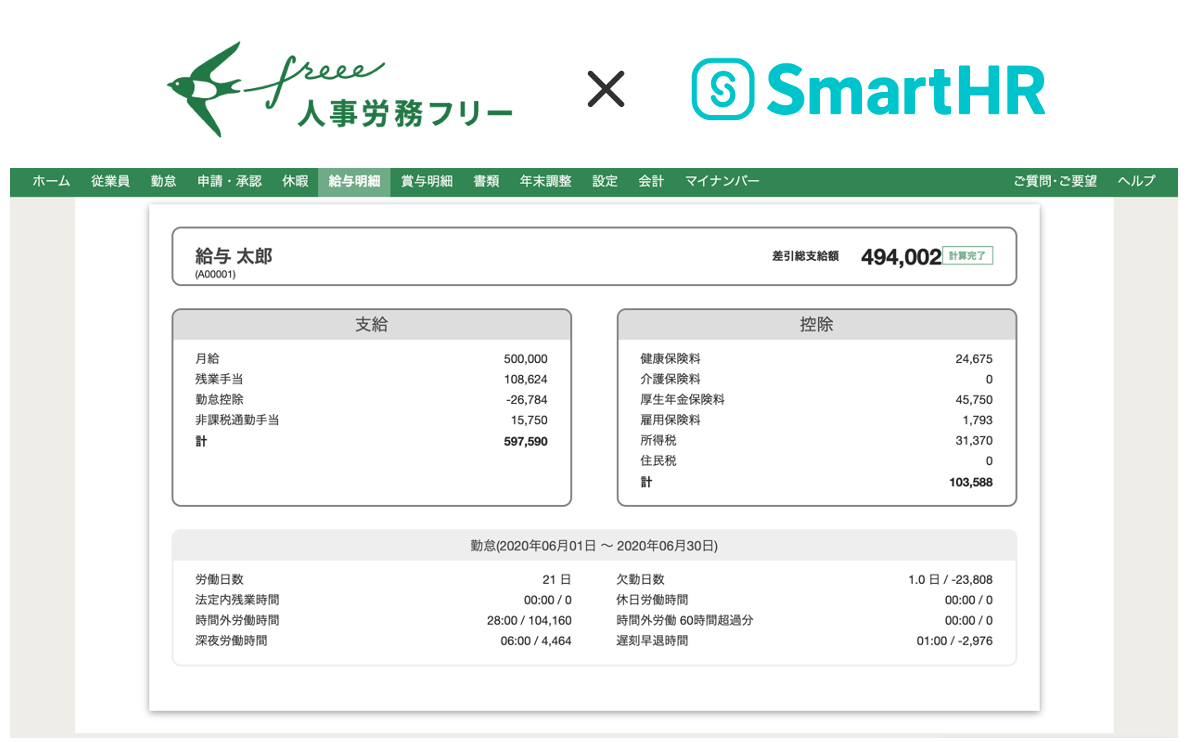Viewport: 1195px width, 742px height.
Task: Go to the 従業員 tab
Action: [x=110, y=182]
